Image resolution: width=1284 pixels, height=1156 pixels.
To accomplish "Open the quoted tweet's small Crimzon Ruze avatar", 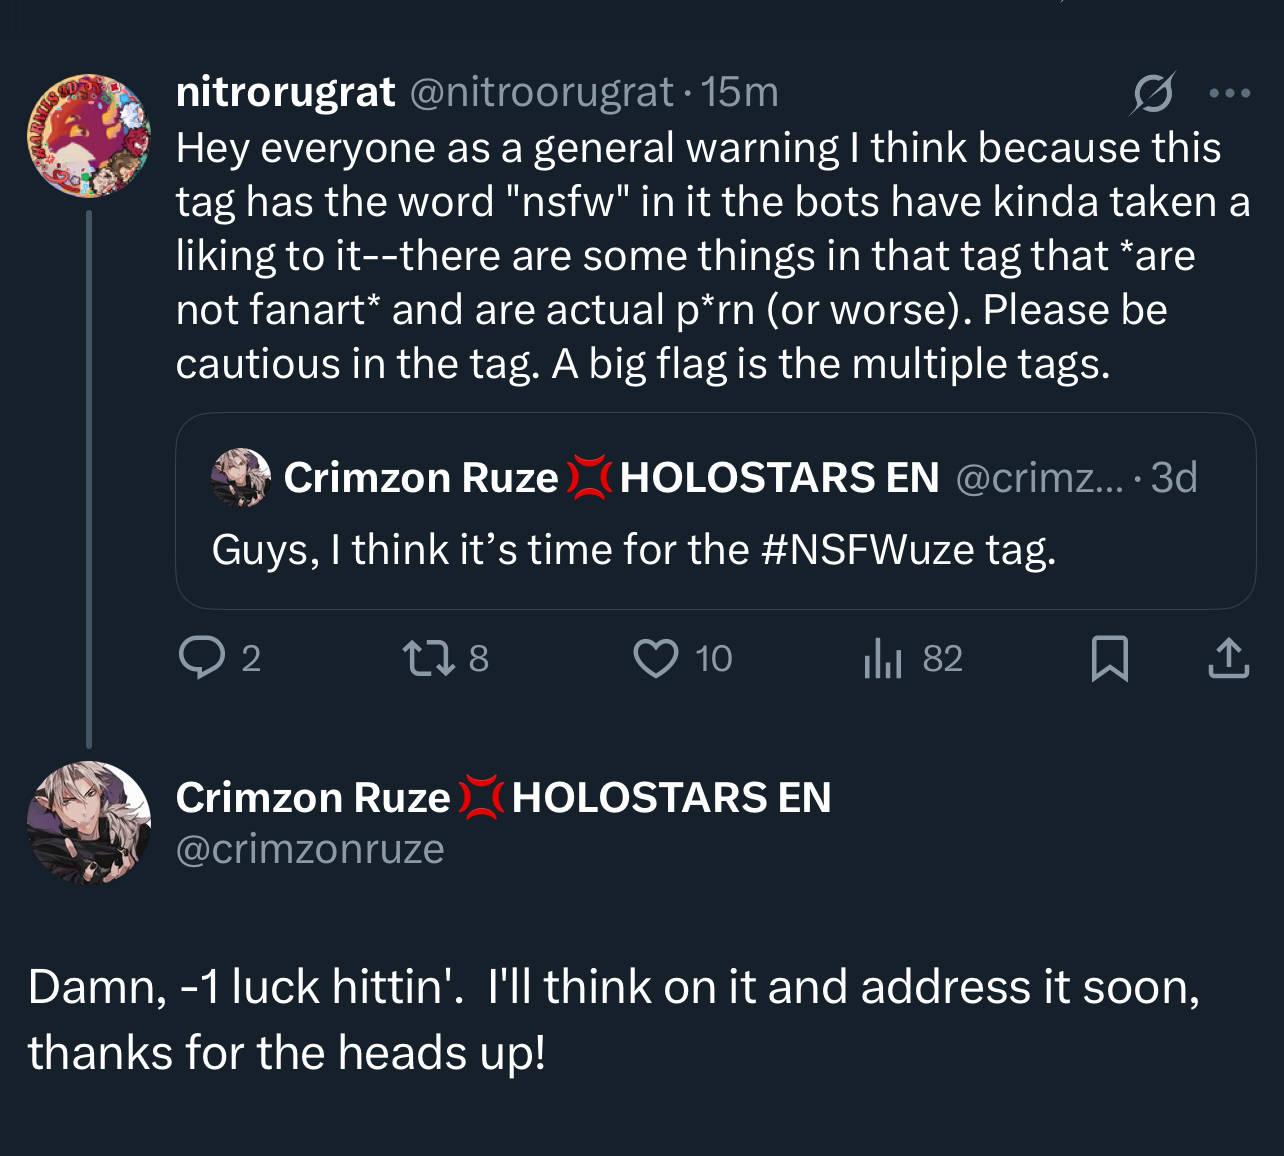I will pyautogui.click(x=241, y=477).
